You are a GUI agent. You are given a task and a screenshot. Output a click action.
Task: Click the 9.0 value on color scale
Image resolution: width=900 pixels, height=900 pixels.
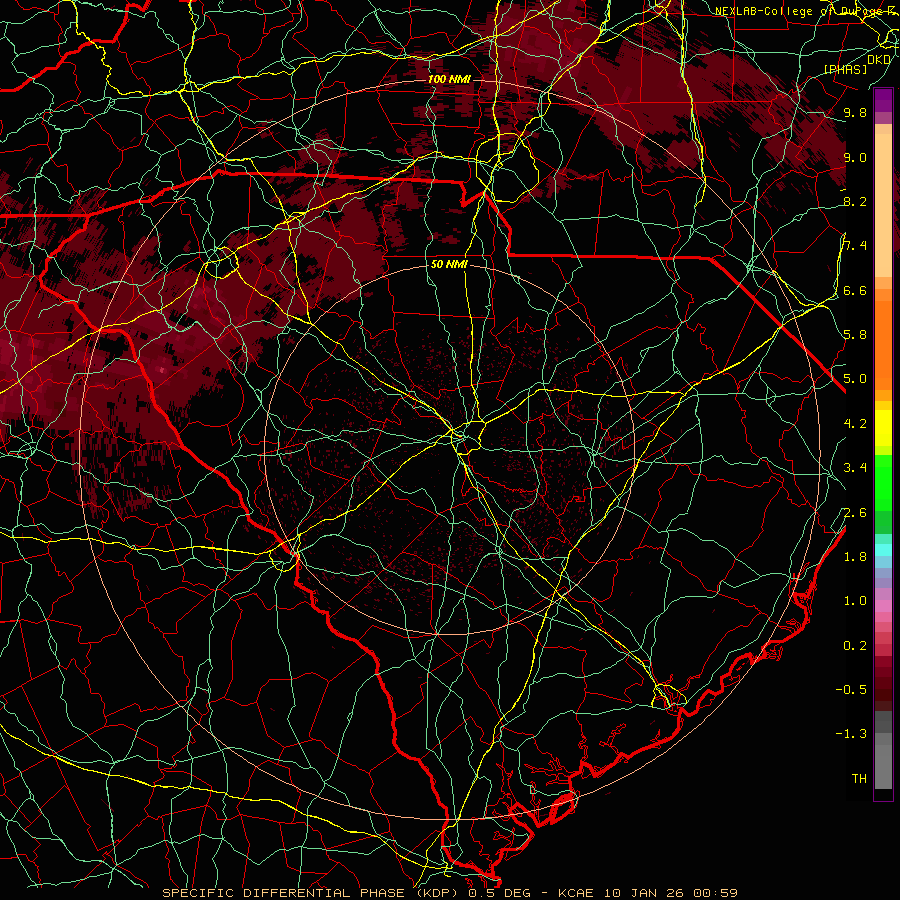[x=855, y=157]
